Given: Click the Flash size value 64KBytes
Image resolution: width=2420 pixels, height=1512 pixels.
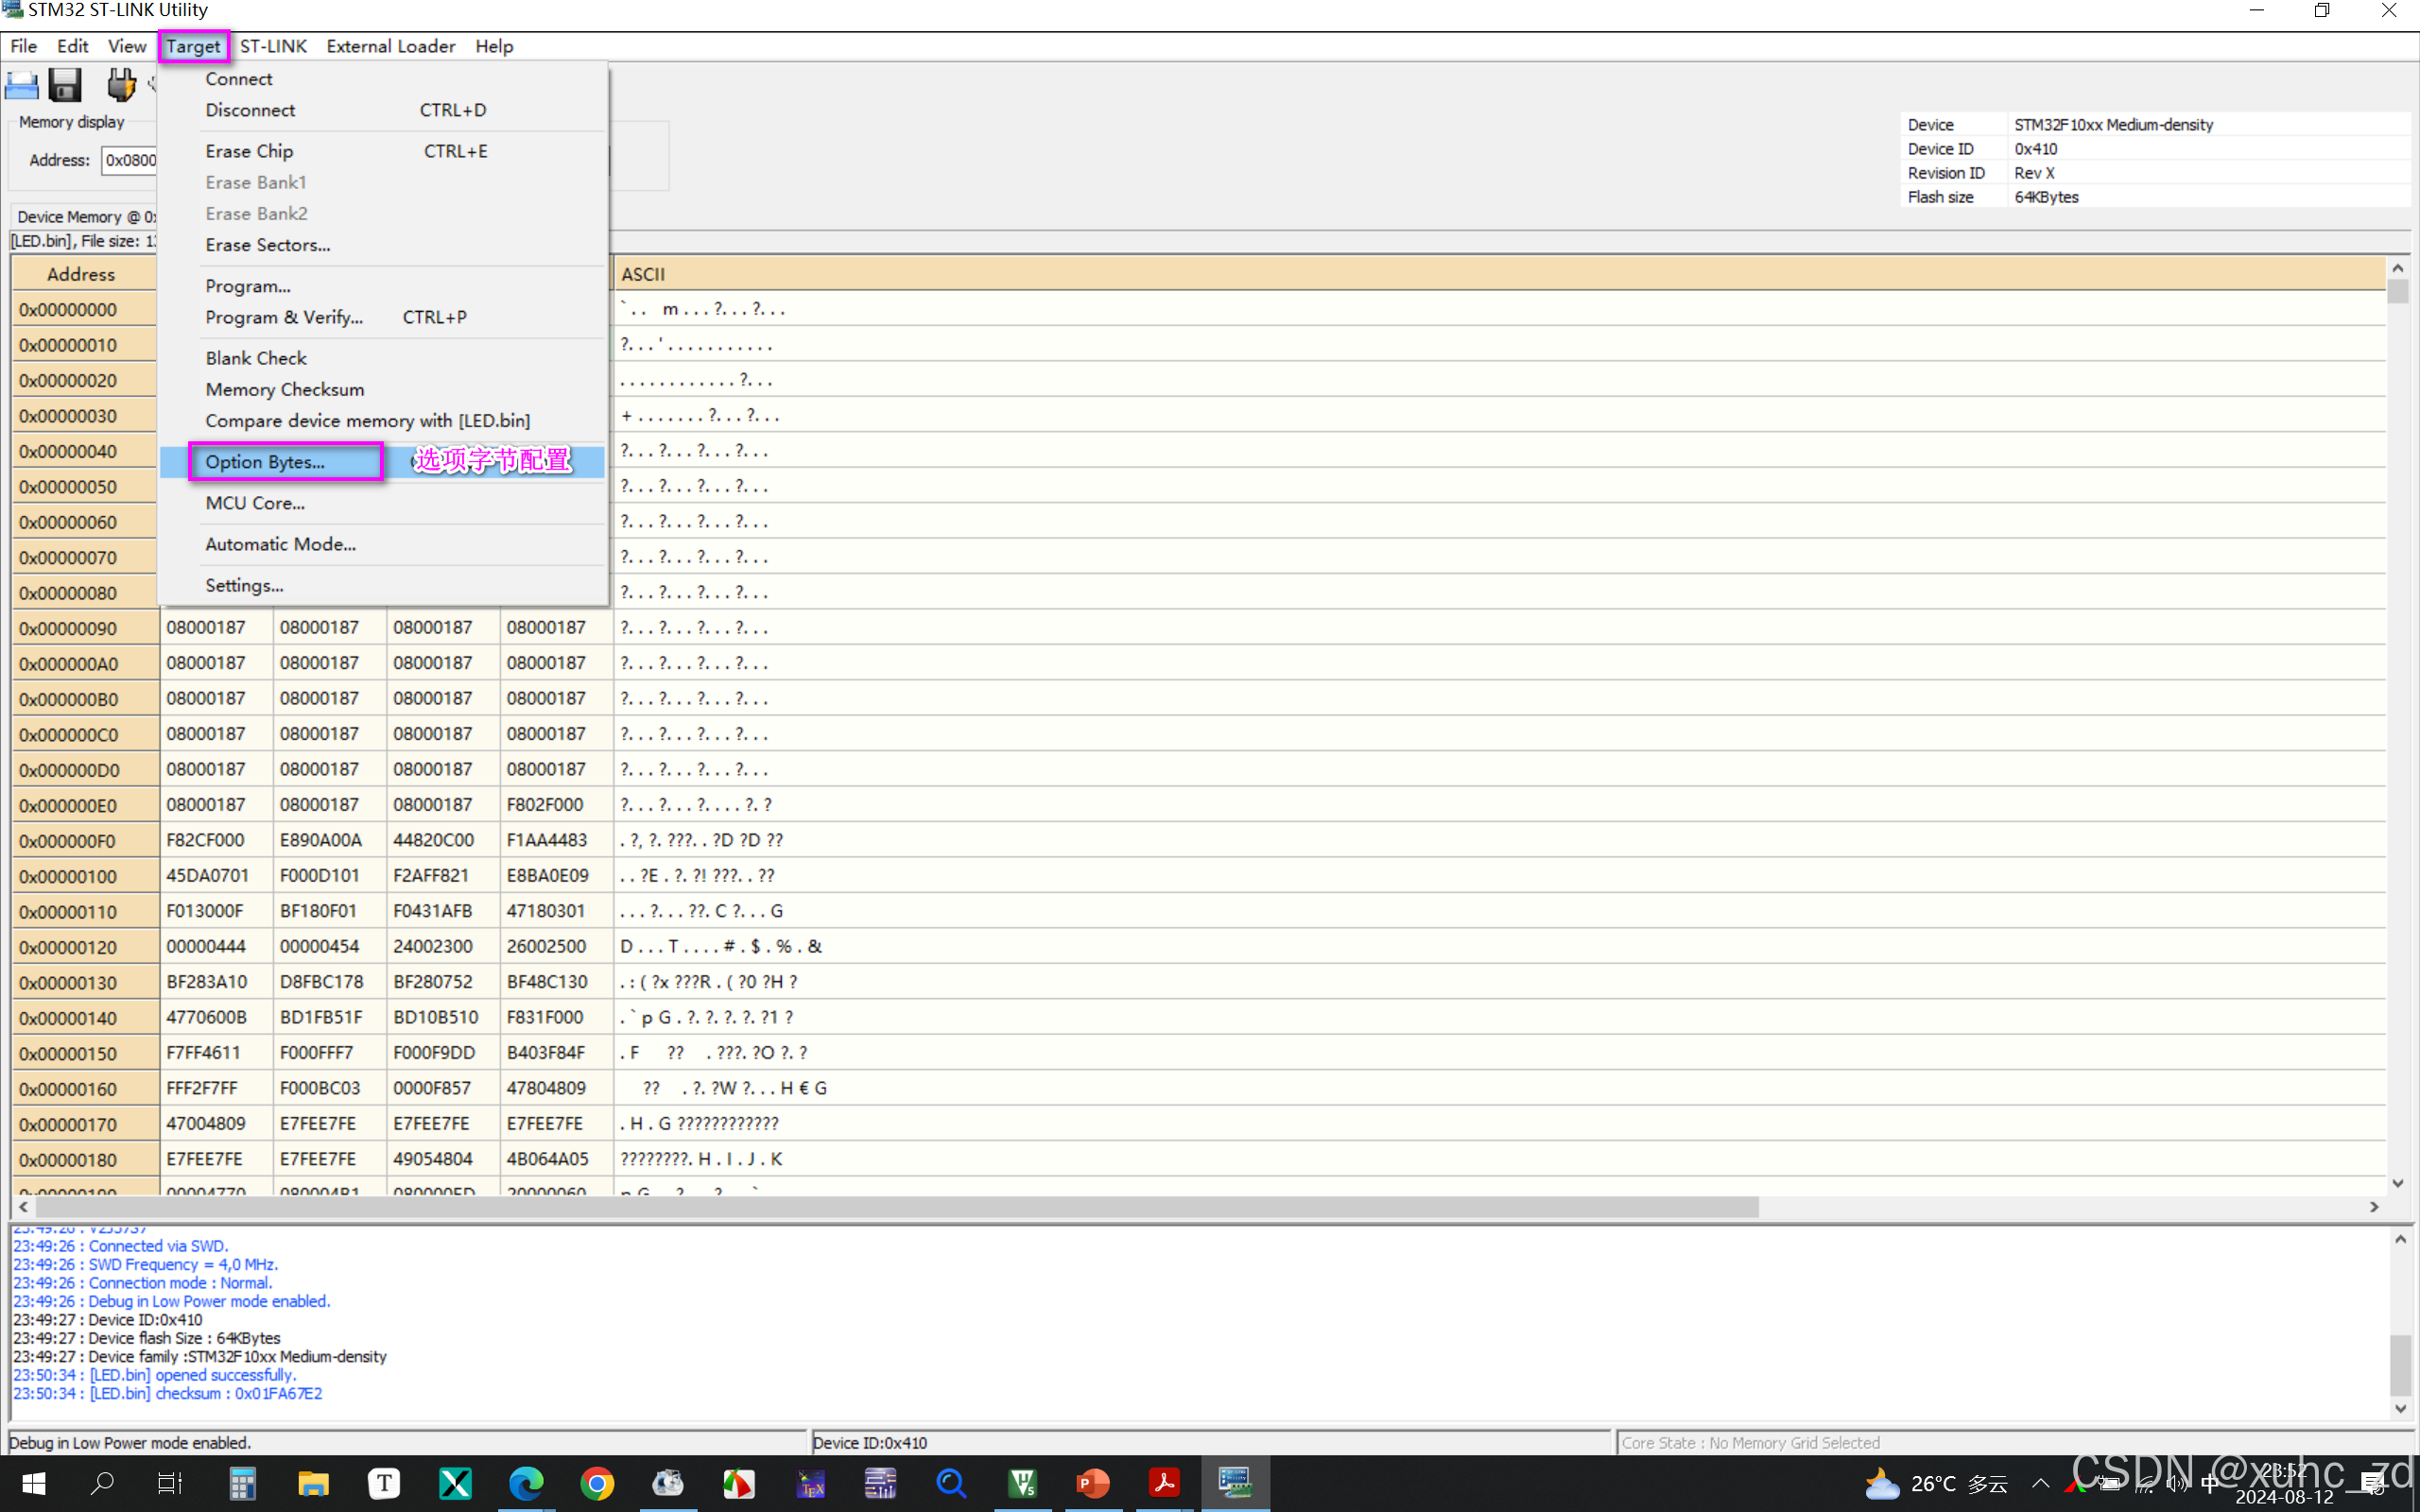Looking at the screenshot, I should coord(2046,197).
